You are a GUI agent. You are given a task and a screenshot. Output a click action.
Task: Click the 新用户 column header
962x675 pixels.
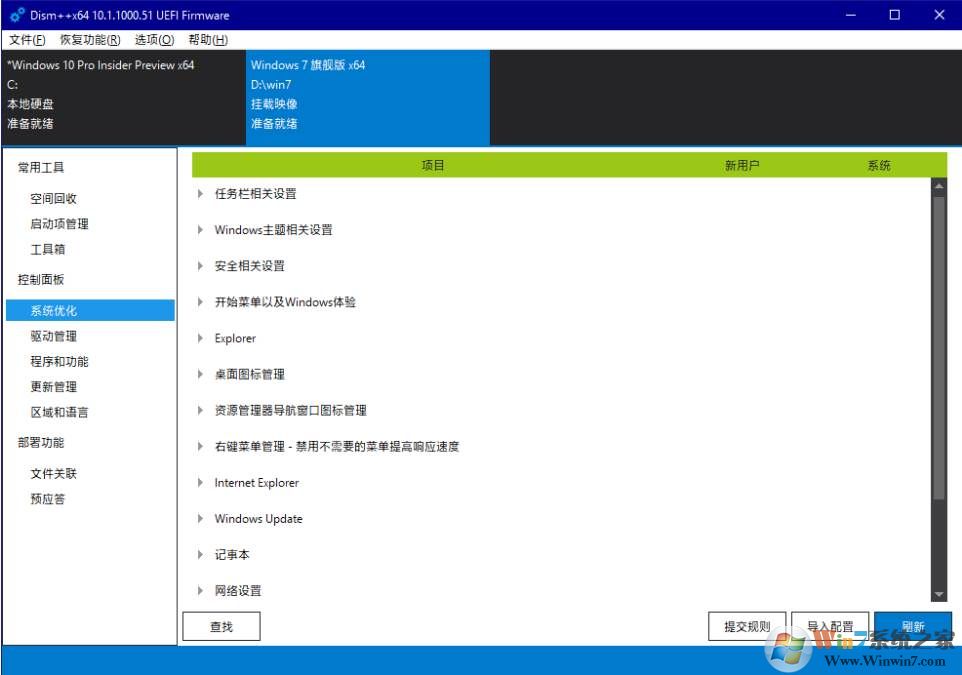(742, 166)
